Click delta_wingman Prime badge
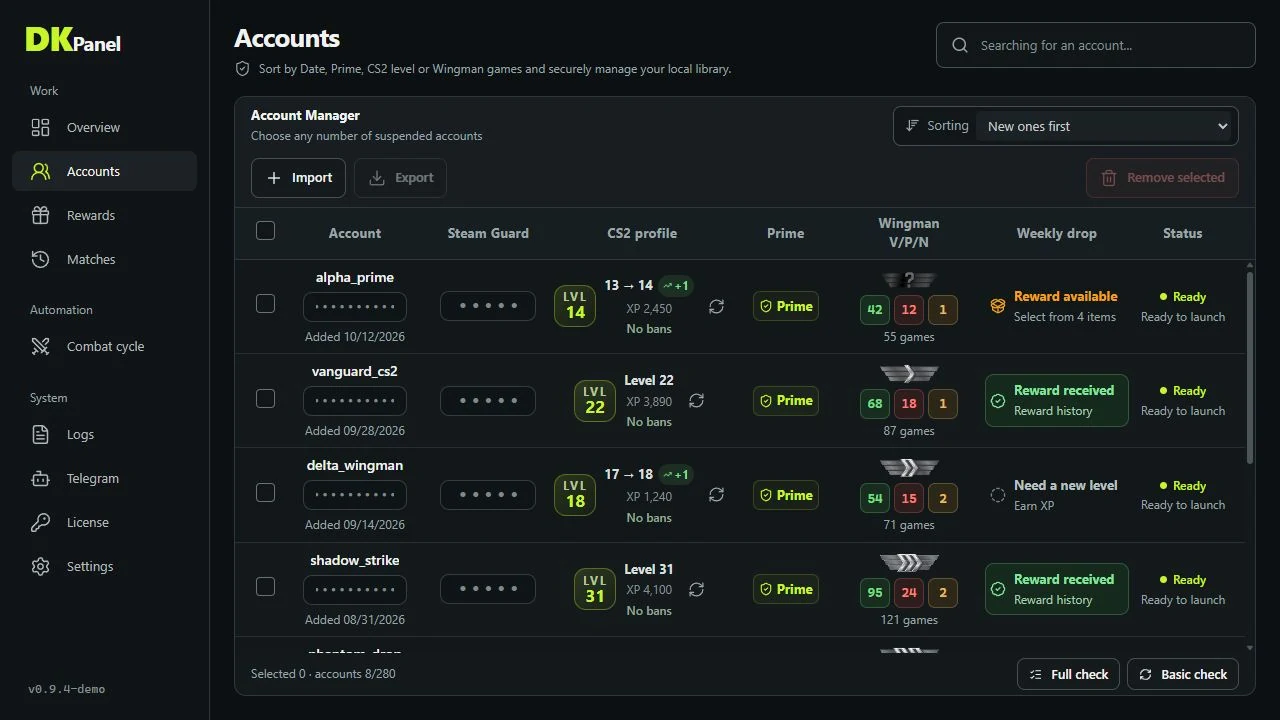The image size is (1280, 720). tap(786, 495)
